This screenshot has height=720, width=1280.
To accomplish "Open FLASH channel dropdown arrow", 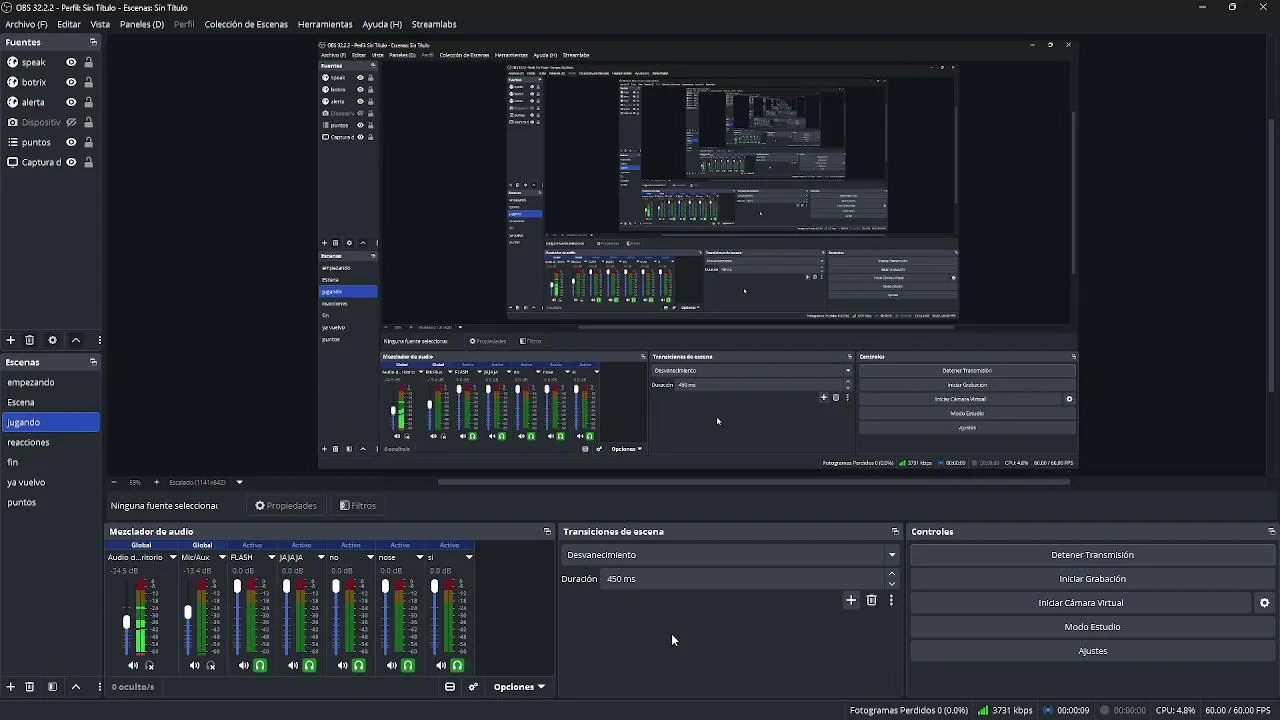I will pyautogui.click(x=271, y=557).
